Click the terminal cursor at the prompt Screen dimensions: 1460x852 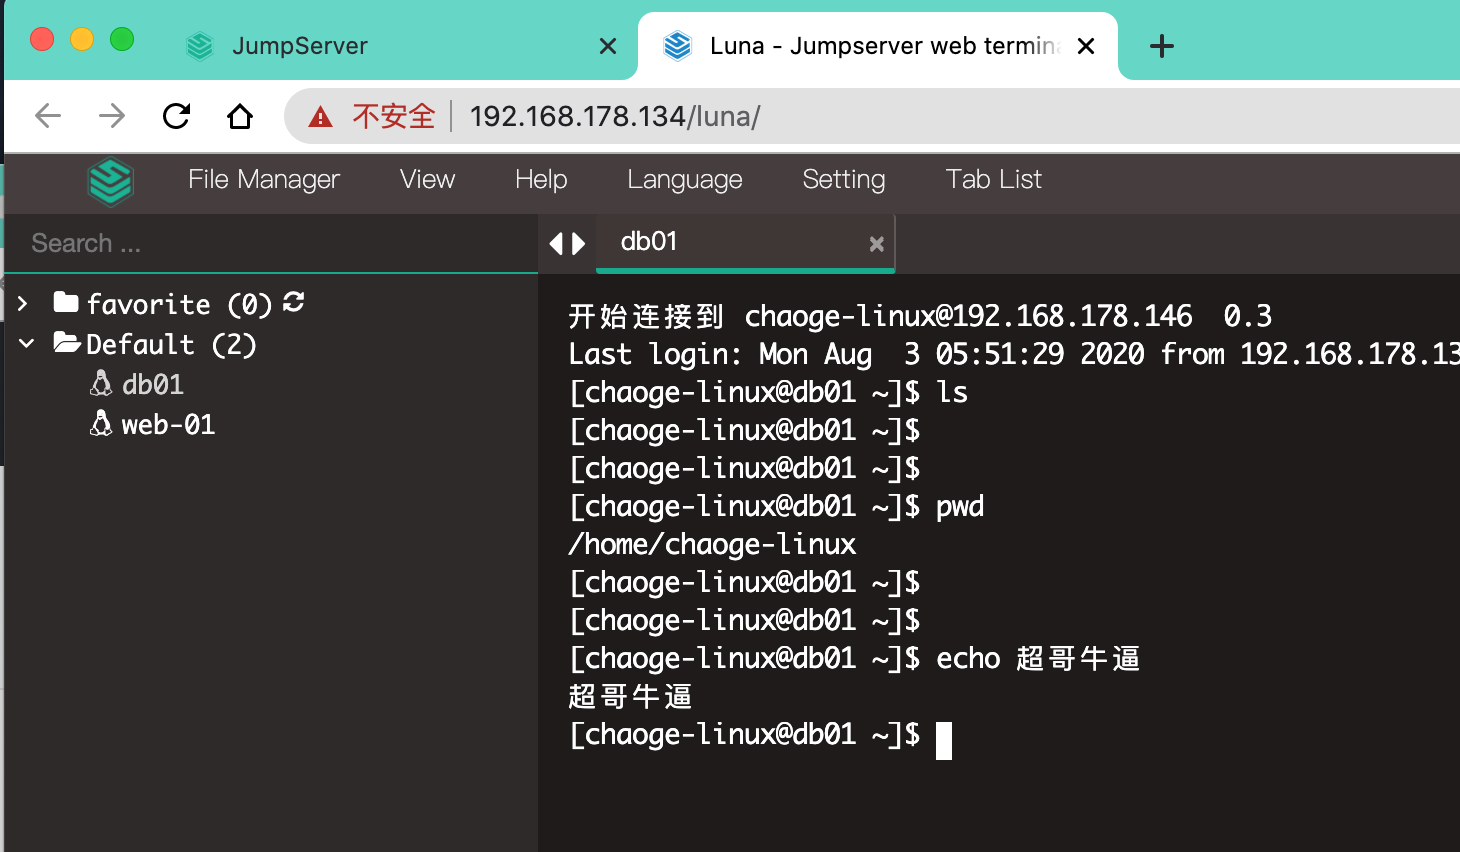(944, 741)
